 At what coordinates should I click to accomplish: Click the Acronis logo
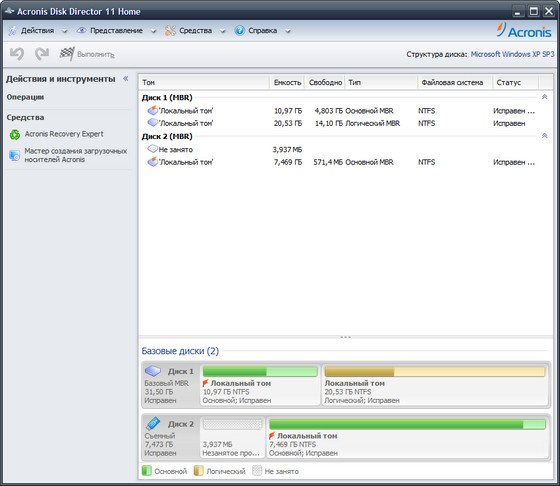pyautogui.click(x=524, y=30)
